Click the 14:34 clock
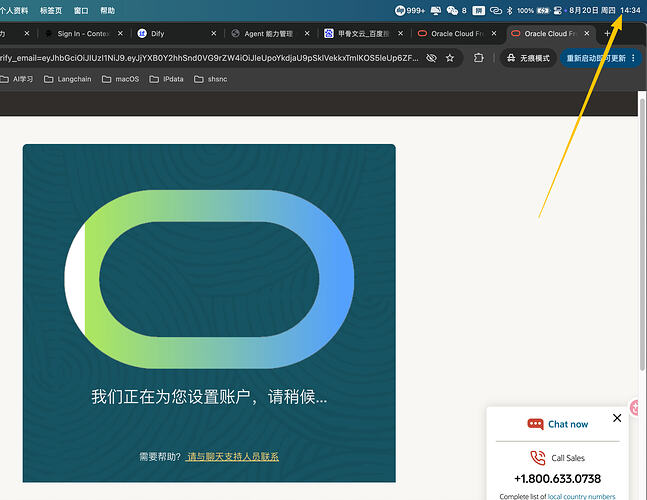Screen dimensions: 647x500 pyautogui.click(x=630, y=10)
